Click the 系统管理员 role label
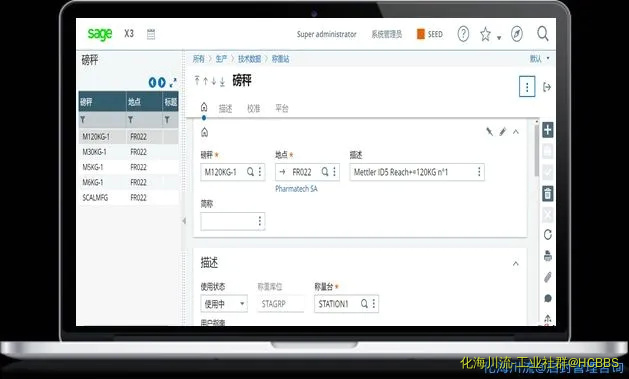629x379 pixels. pyautogui.click(x=386, y=34)
